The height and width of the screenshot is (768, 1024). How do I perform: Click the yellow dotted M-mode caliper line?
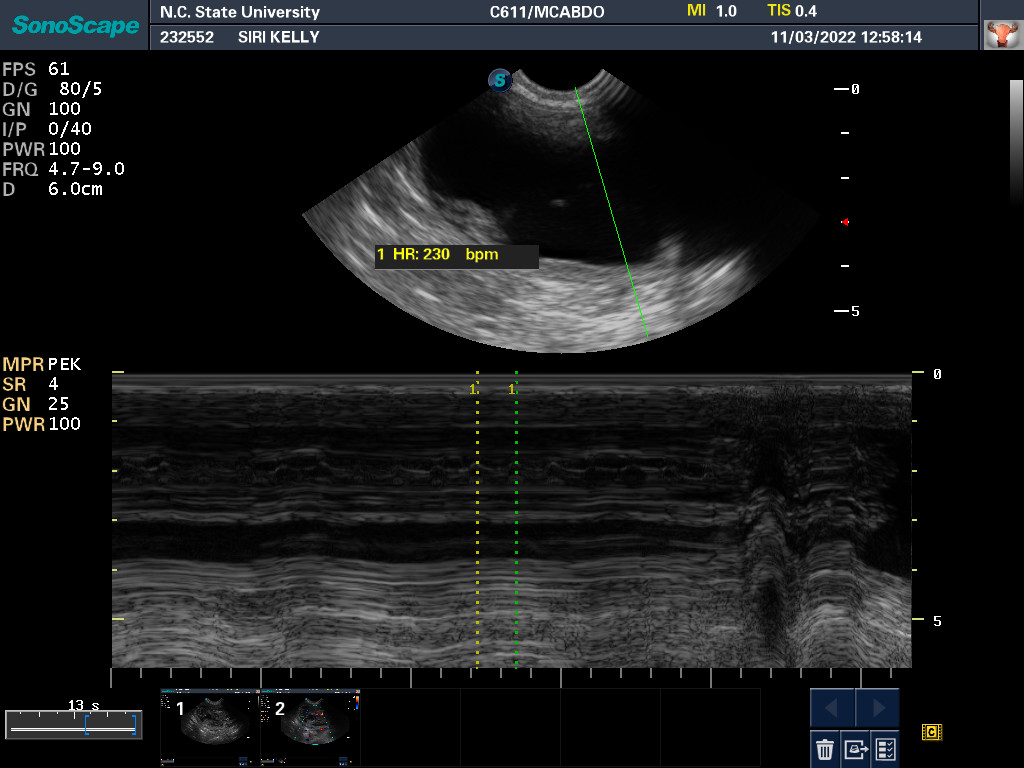477,520
